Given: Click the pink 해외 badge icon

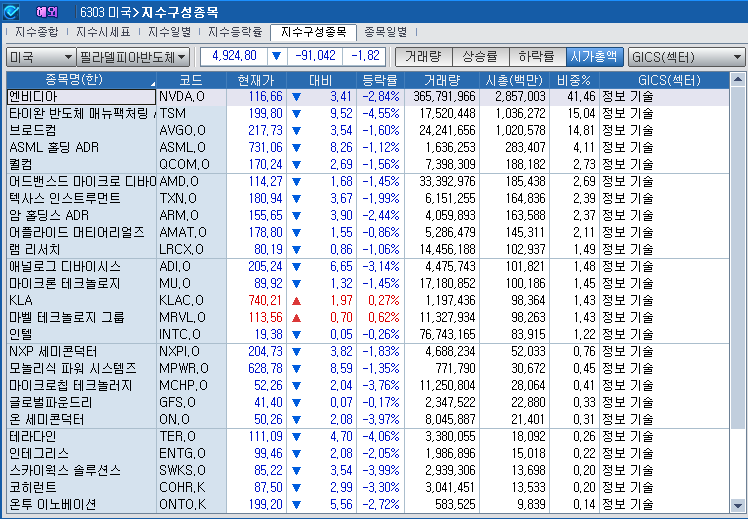Looking at the screenshot, I should pos(47,12).
